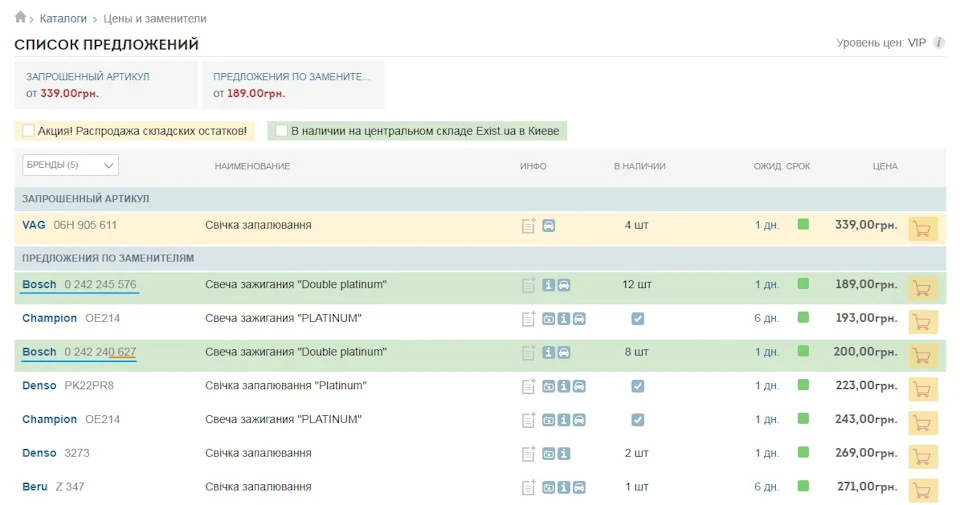
Task: Select 'Свічка запалювання "Platinum"' name text
Action: [286, 386]
